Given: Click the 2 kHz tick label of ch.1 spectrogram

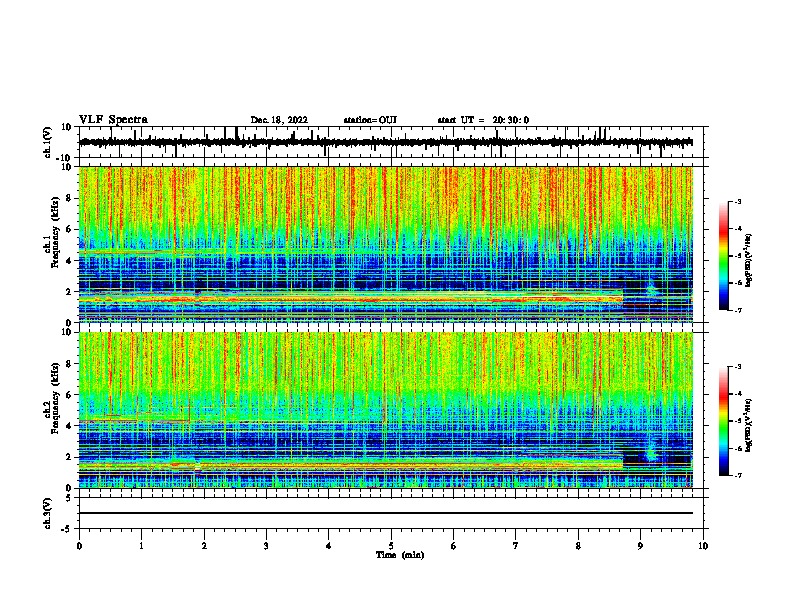Looking at the screenshot, I should click(x=69, y=292).
